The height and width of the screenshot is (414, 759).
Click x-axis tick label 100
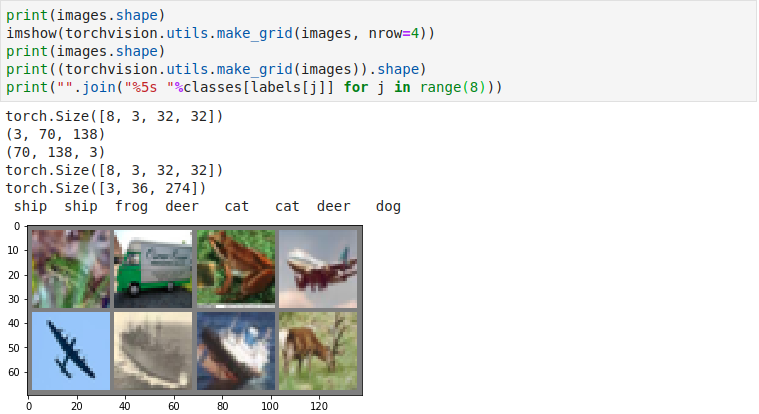click(x=270, y=406)
